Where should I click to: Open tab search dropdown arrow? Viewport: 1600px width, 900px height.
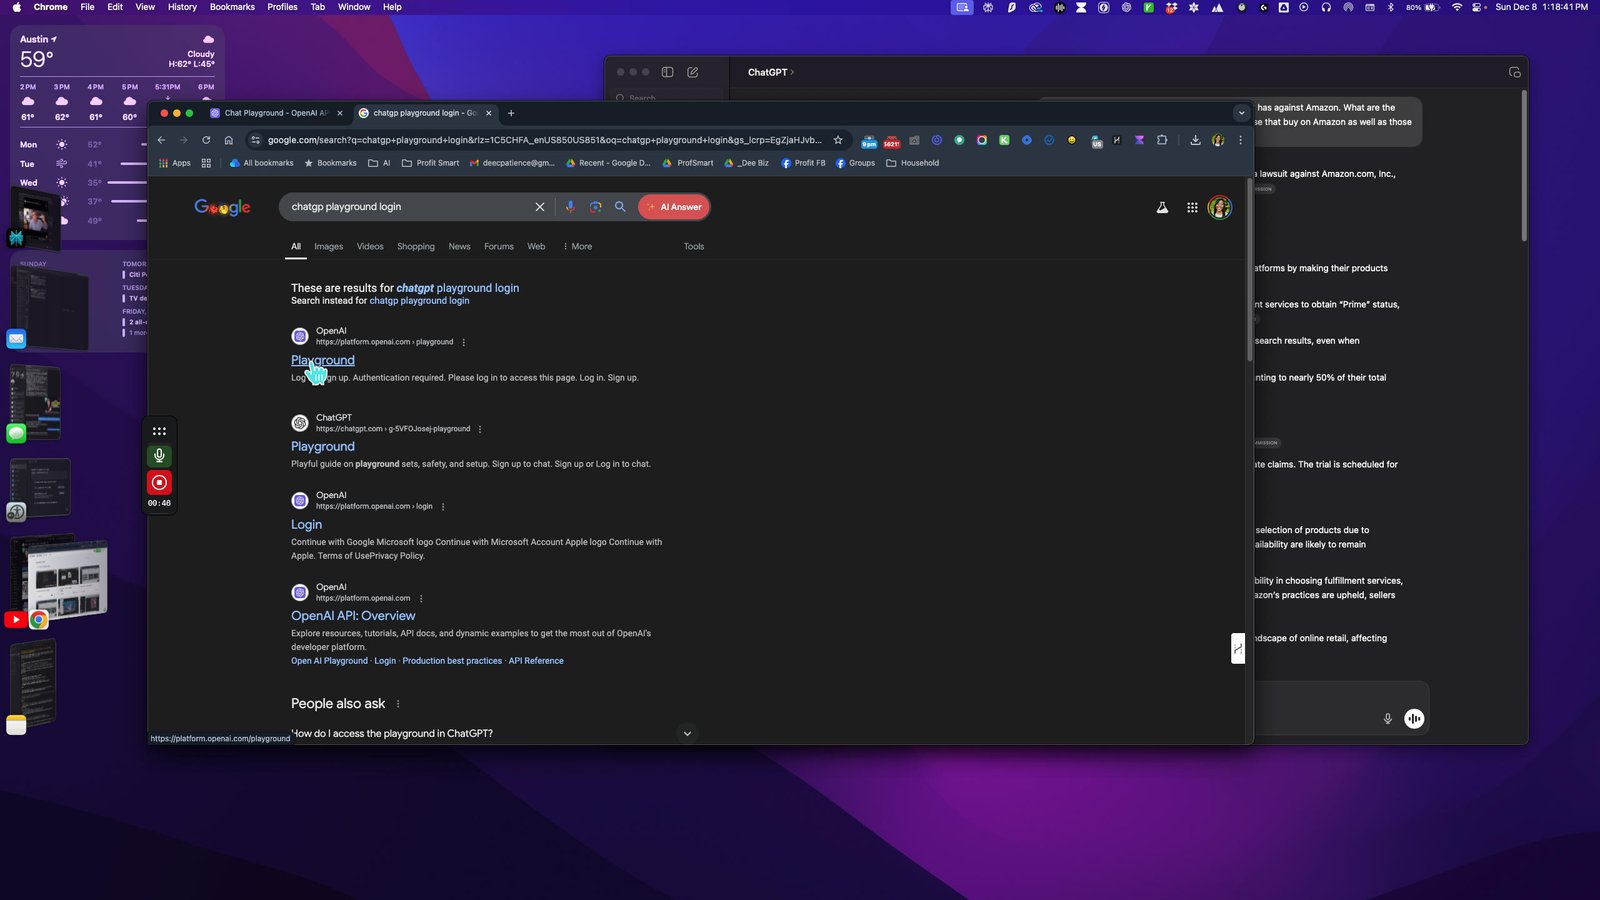tap(1241, 113)
